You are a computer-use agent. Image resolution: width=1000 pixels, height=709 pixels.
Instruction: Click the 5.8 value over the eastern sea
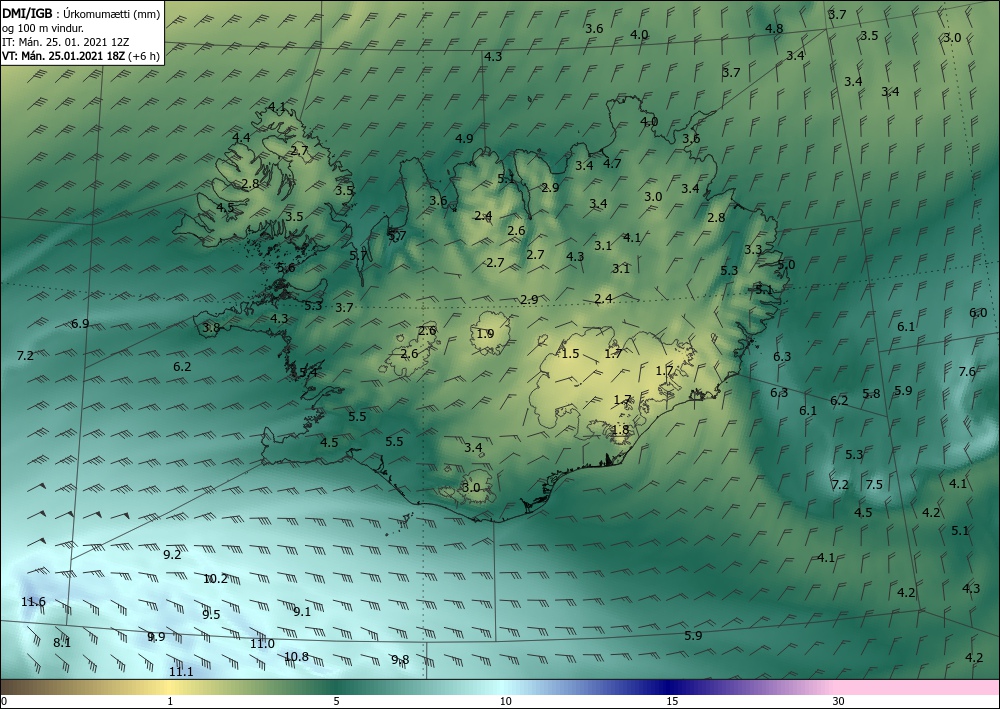871,393
